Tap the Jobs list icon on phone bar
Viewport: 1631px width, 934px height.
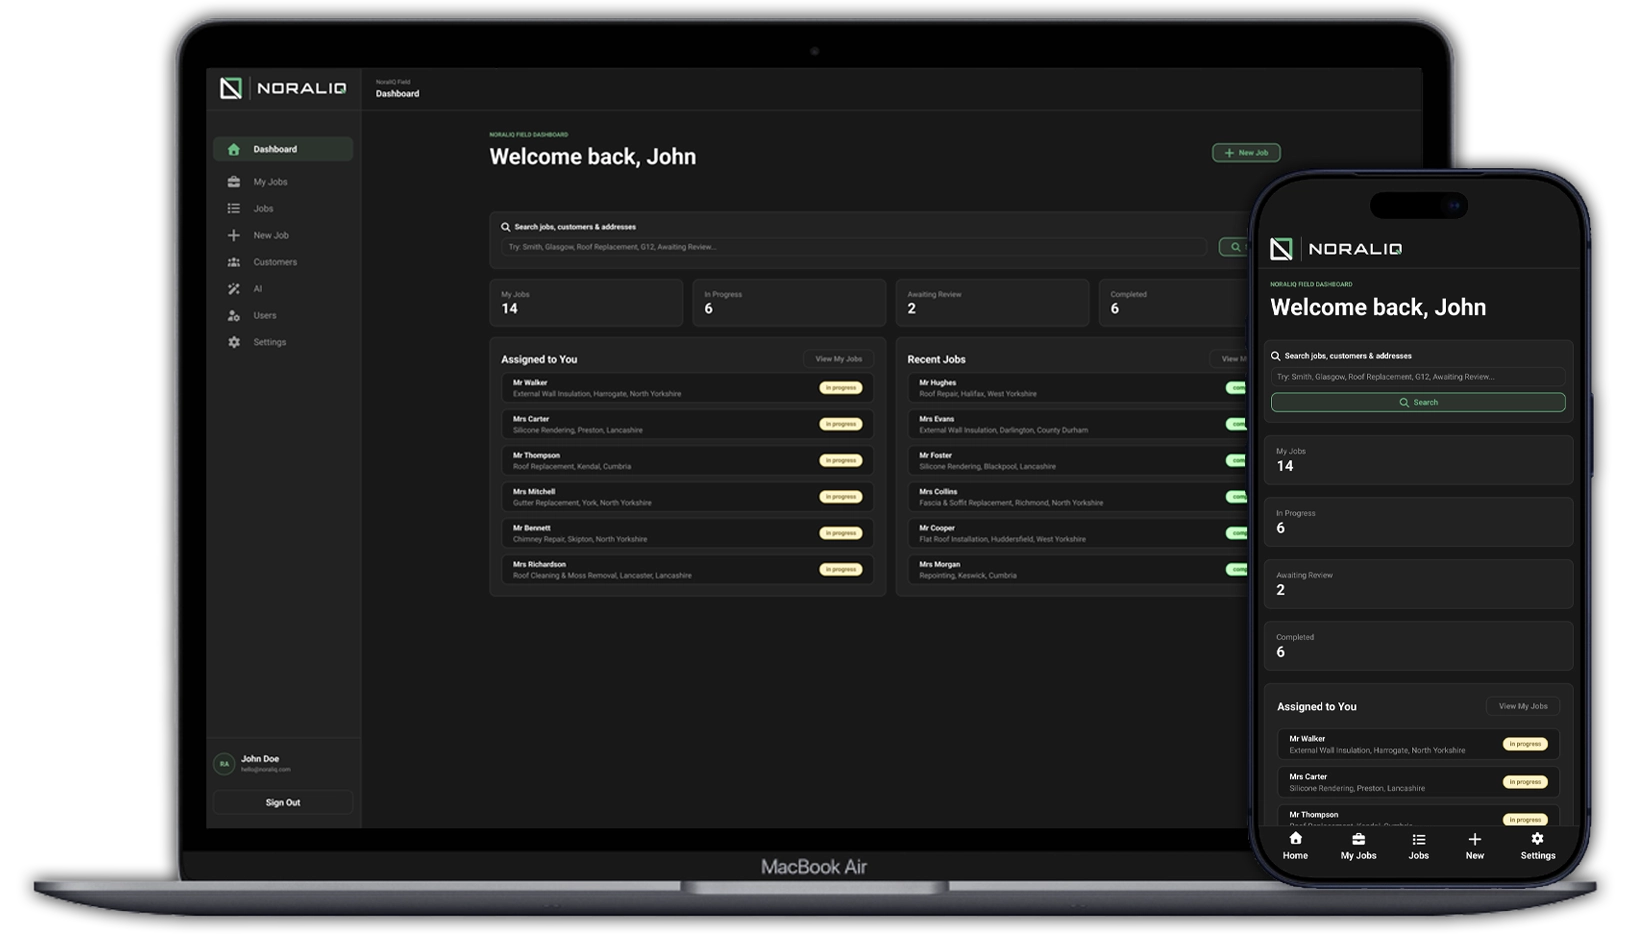pos(1418,839)
